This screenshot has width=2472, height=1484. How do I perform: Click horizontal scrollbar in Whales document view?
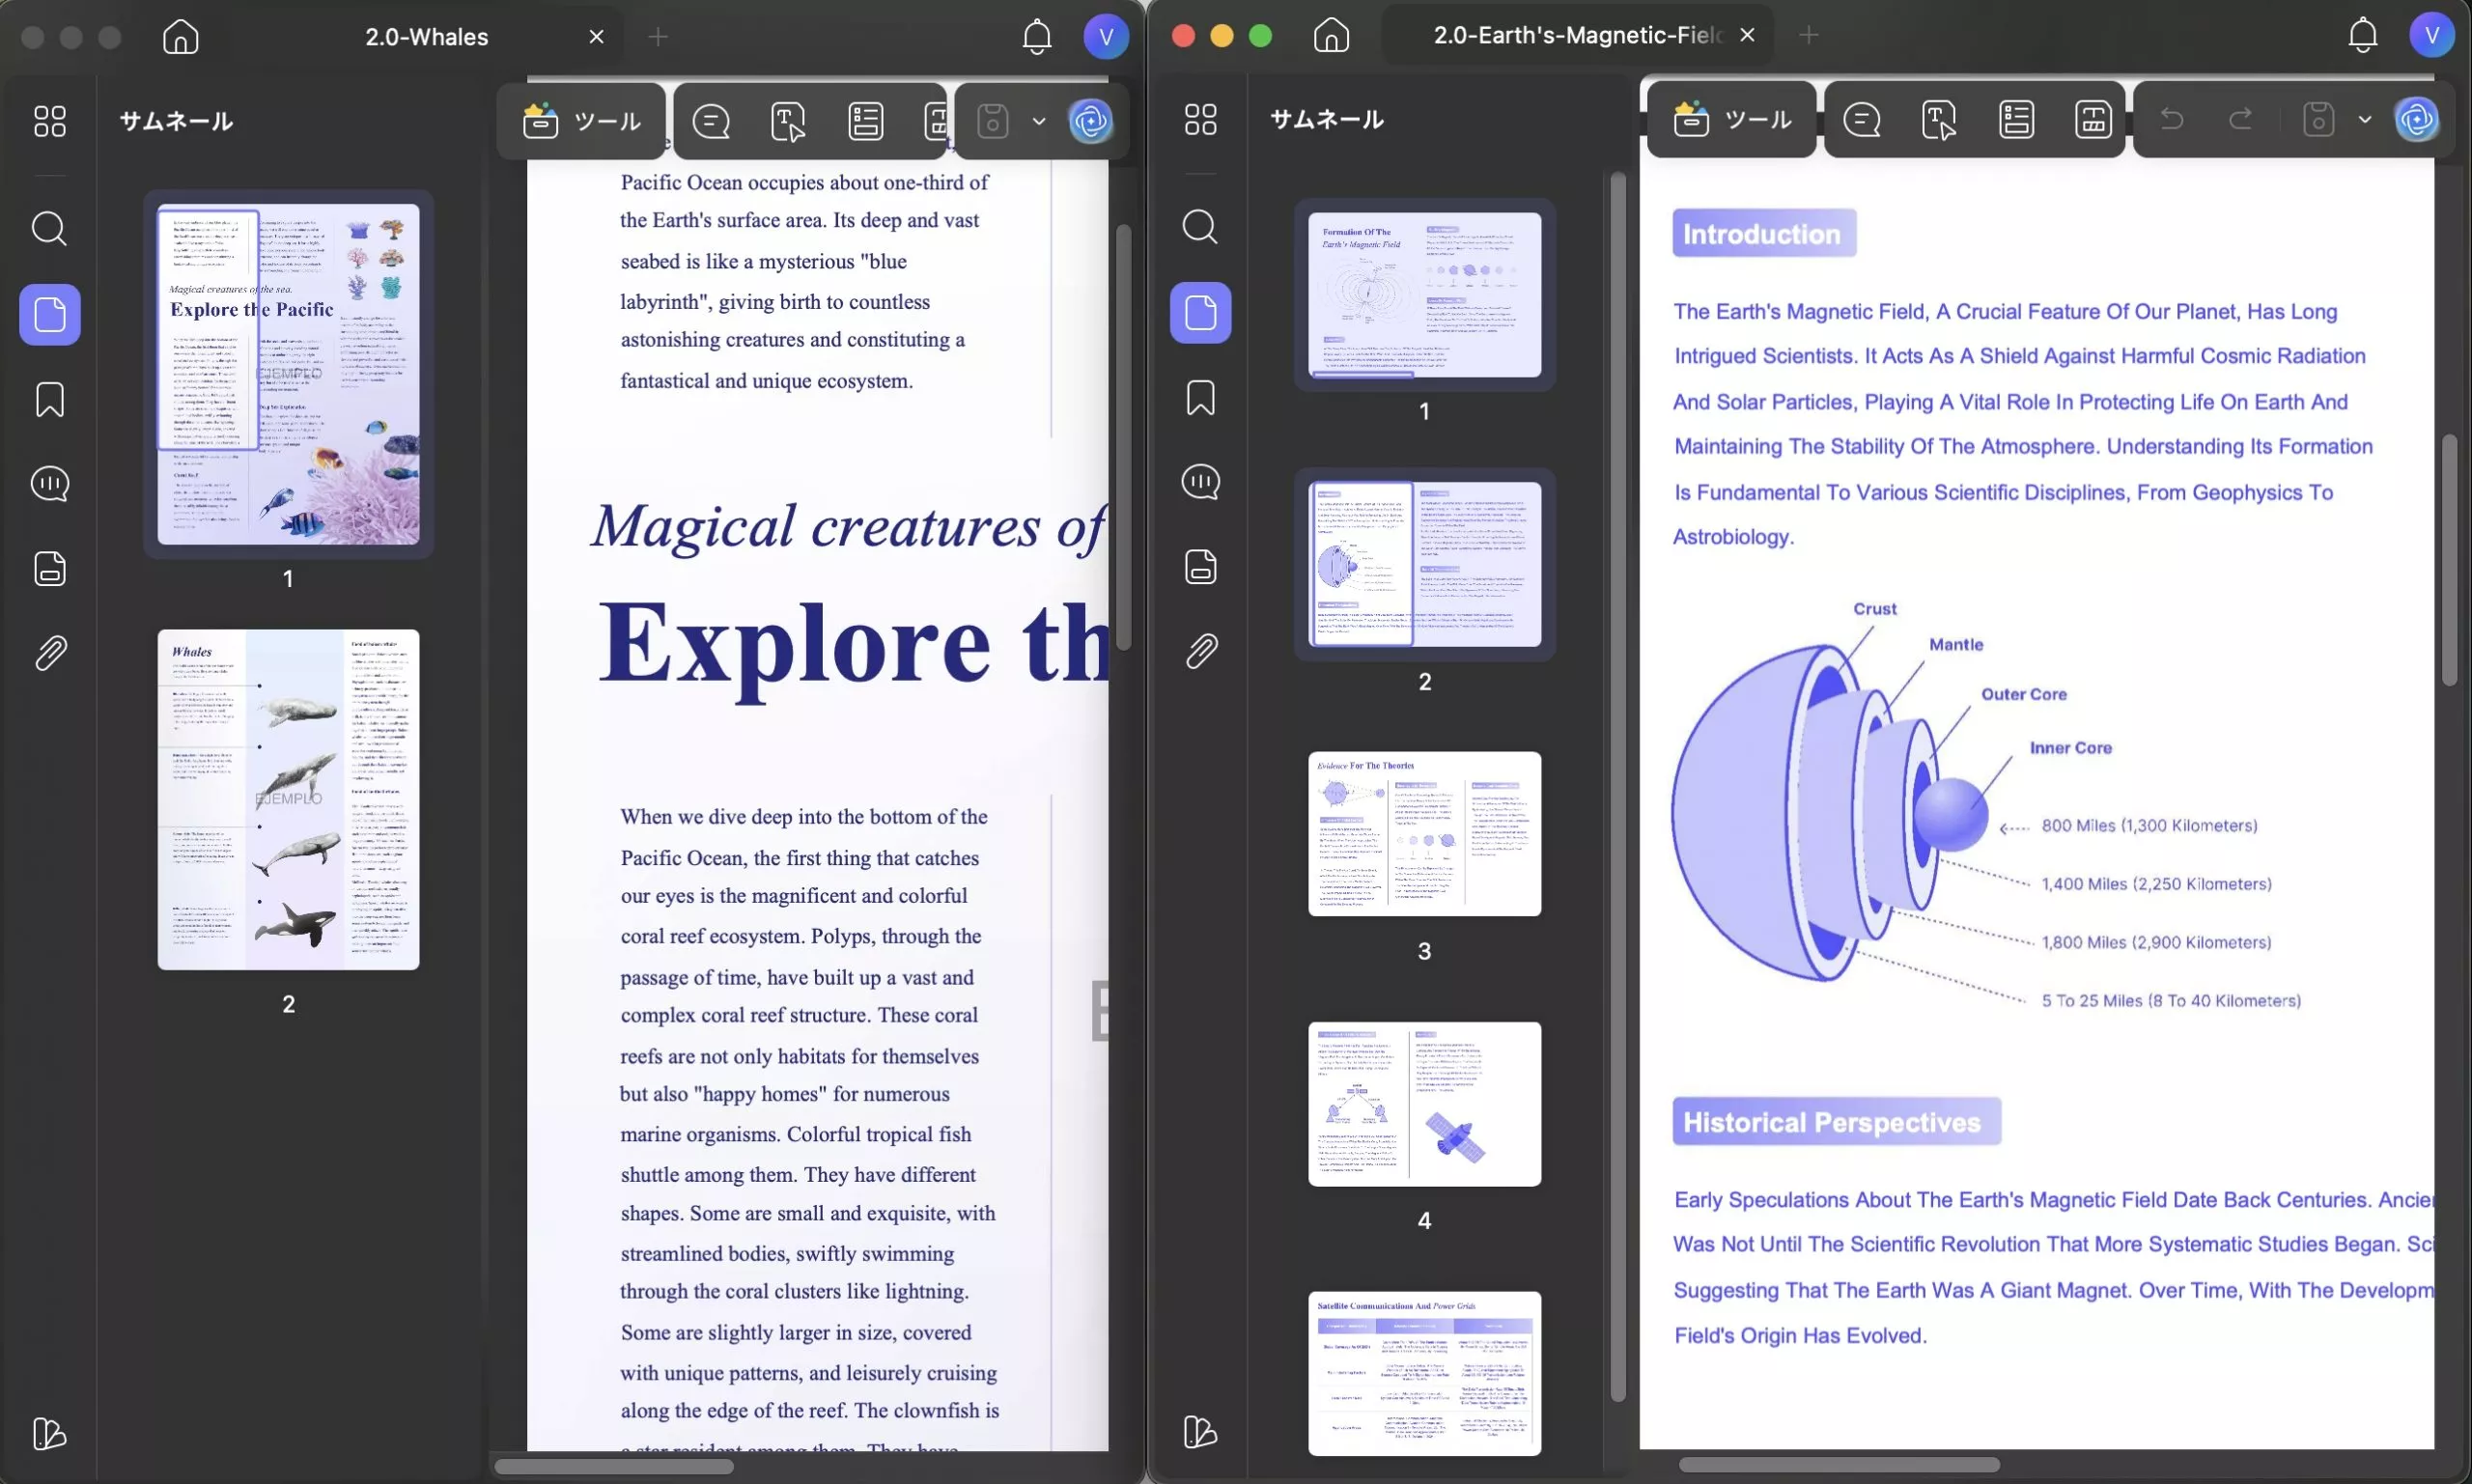coord(614,1466)
